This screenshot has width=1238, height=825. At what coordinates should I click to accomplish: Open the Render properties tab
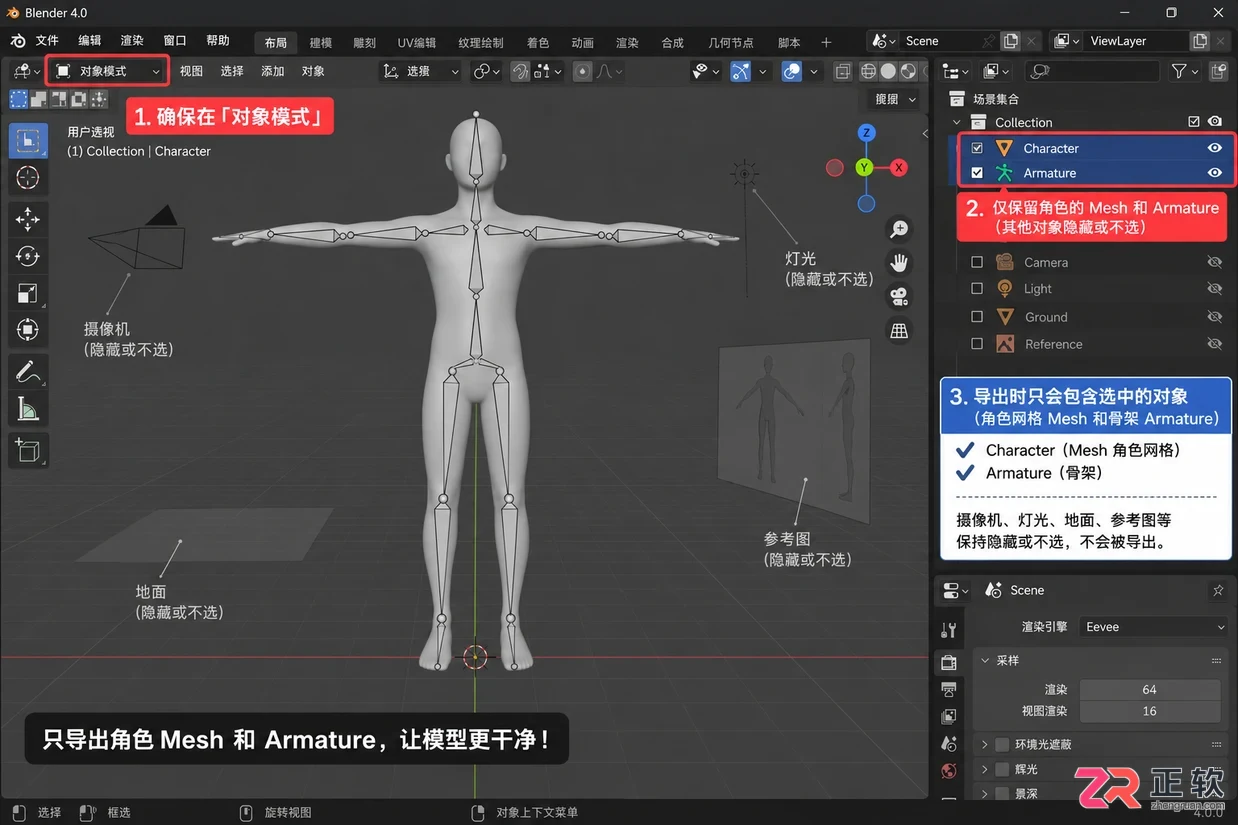(949, 662)
